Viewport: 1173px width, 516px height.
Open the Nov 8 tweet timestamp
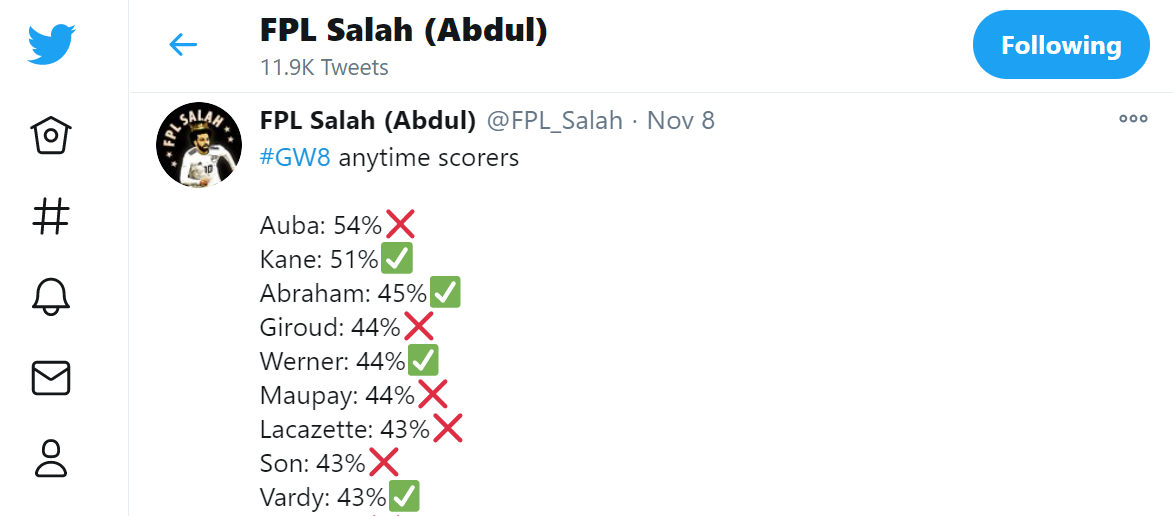pyautogui.click(x=681, y=120)
